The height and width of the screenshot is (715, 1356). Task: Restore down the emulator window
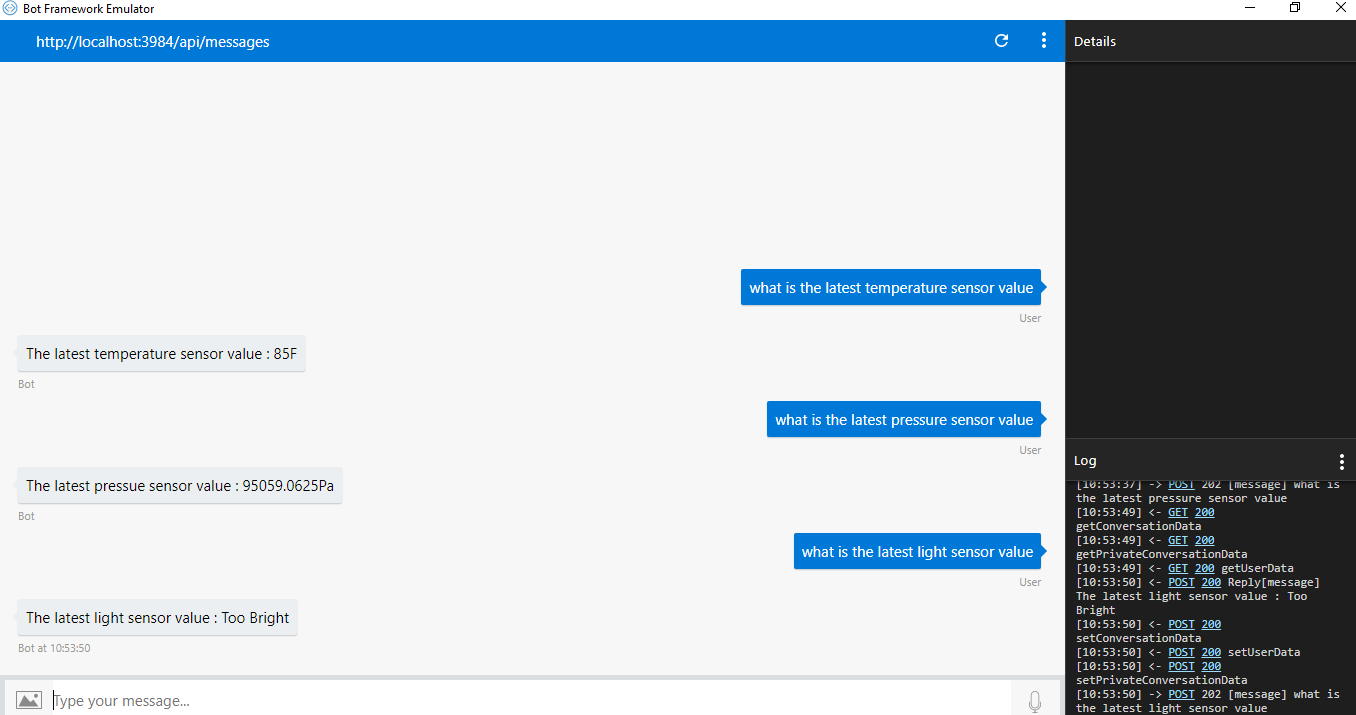(x=1295, y=9)
